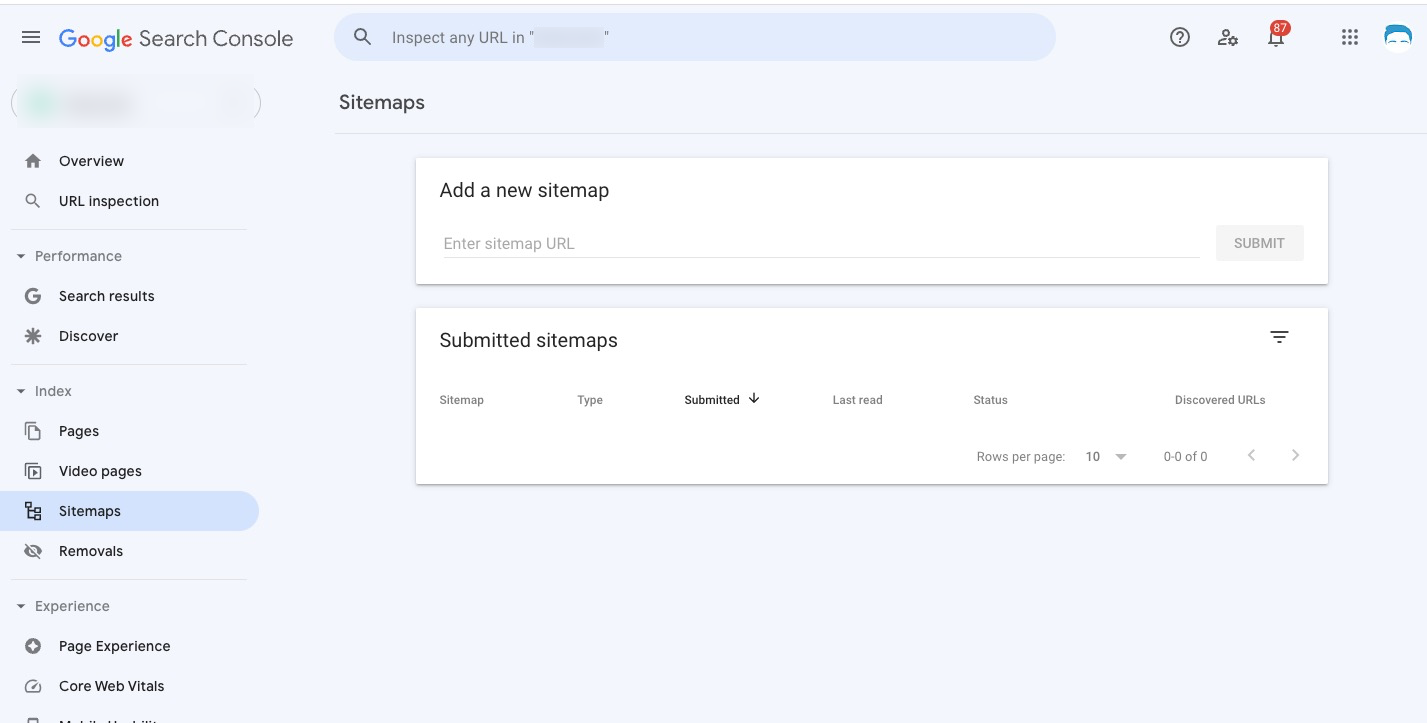Click the Pages icon under Index

point(33,430)
